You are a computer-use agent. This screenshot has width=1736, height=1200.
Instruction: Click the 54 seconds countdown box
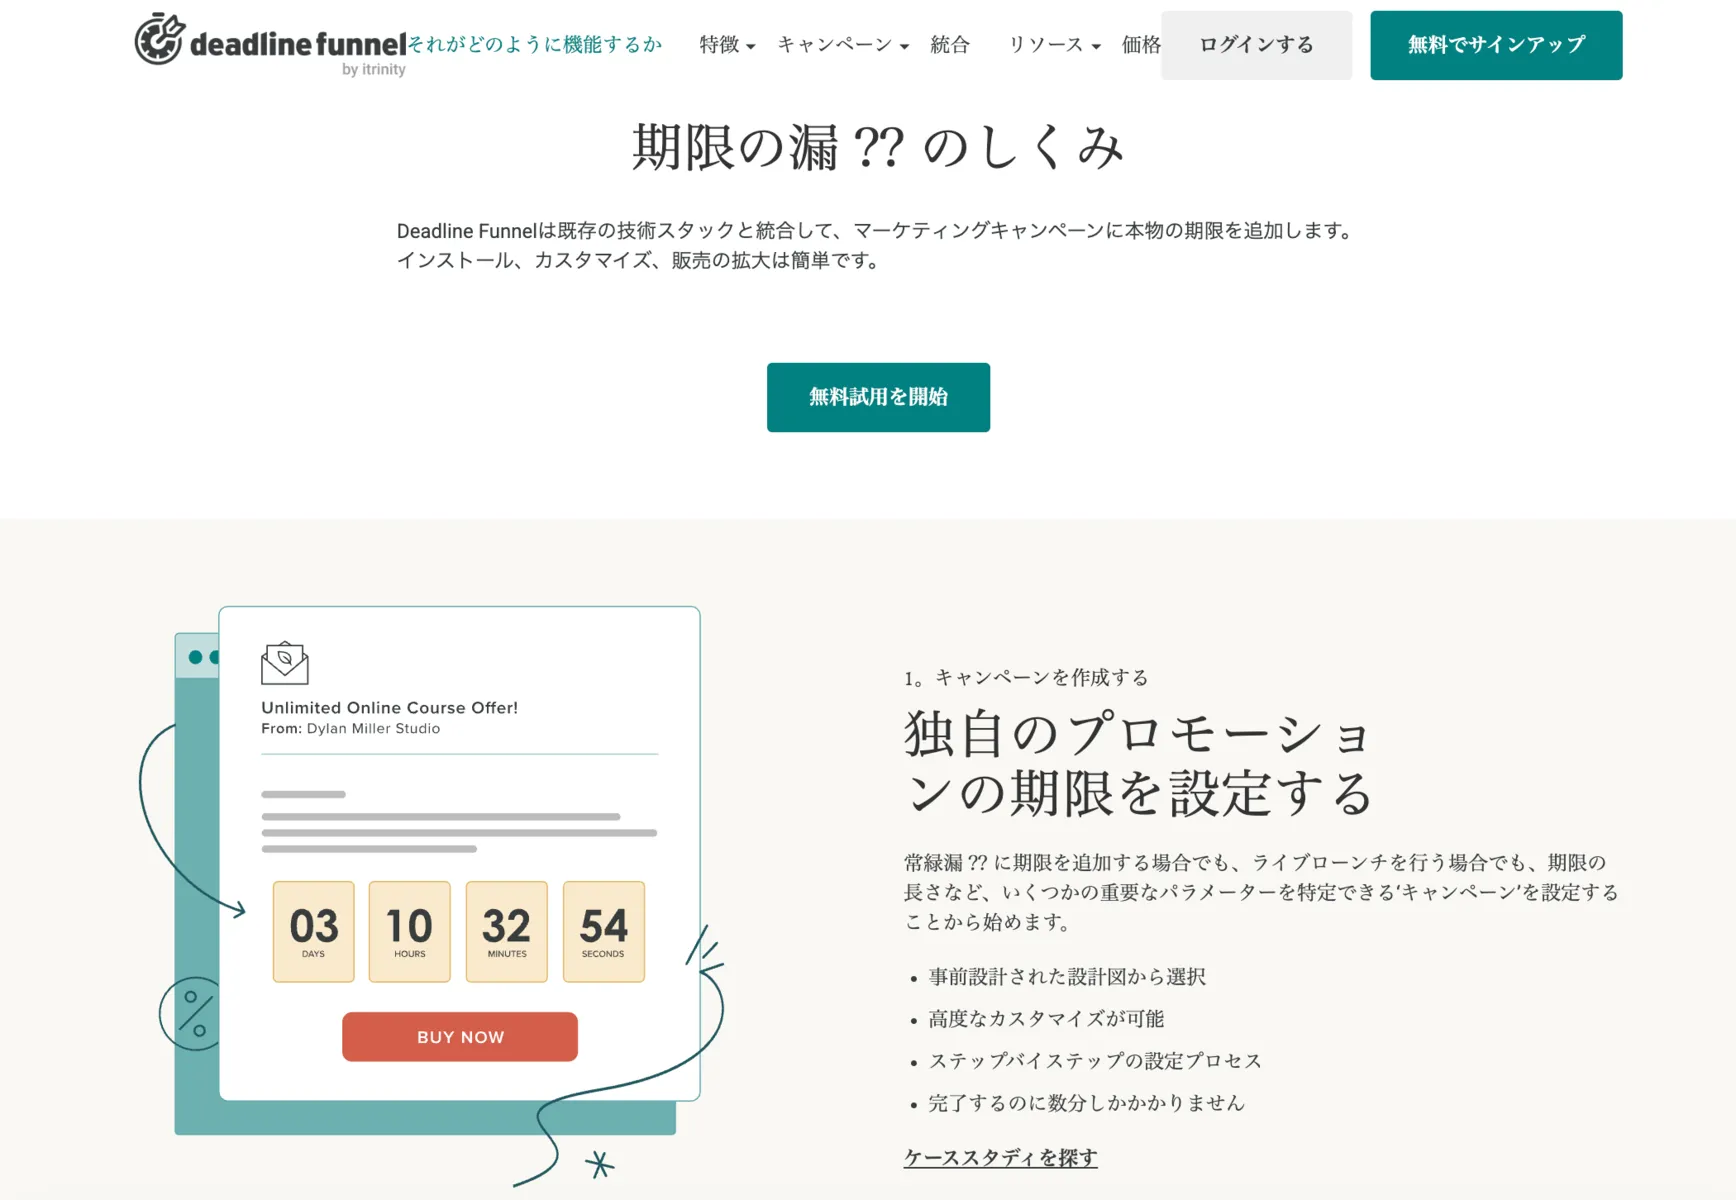(x=603, y=931)
